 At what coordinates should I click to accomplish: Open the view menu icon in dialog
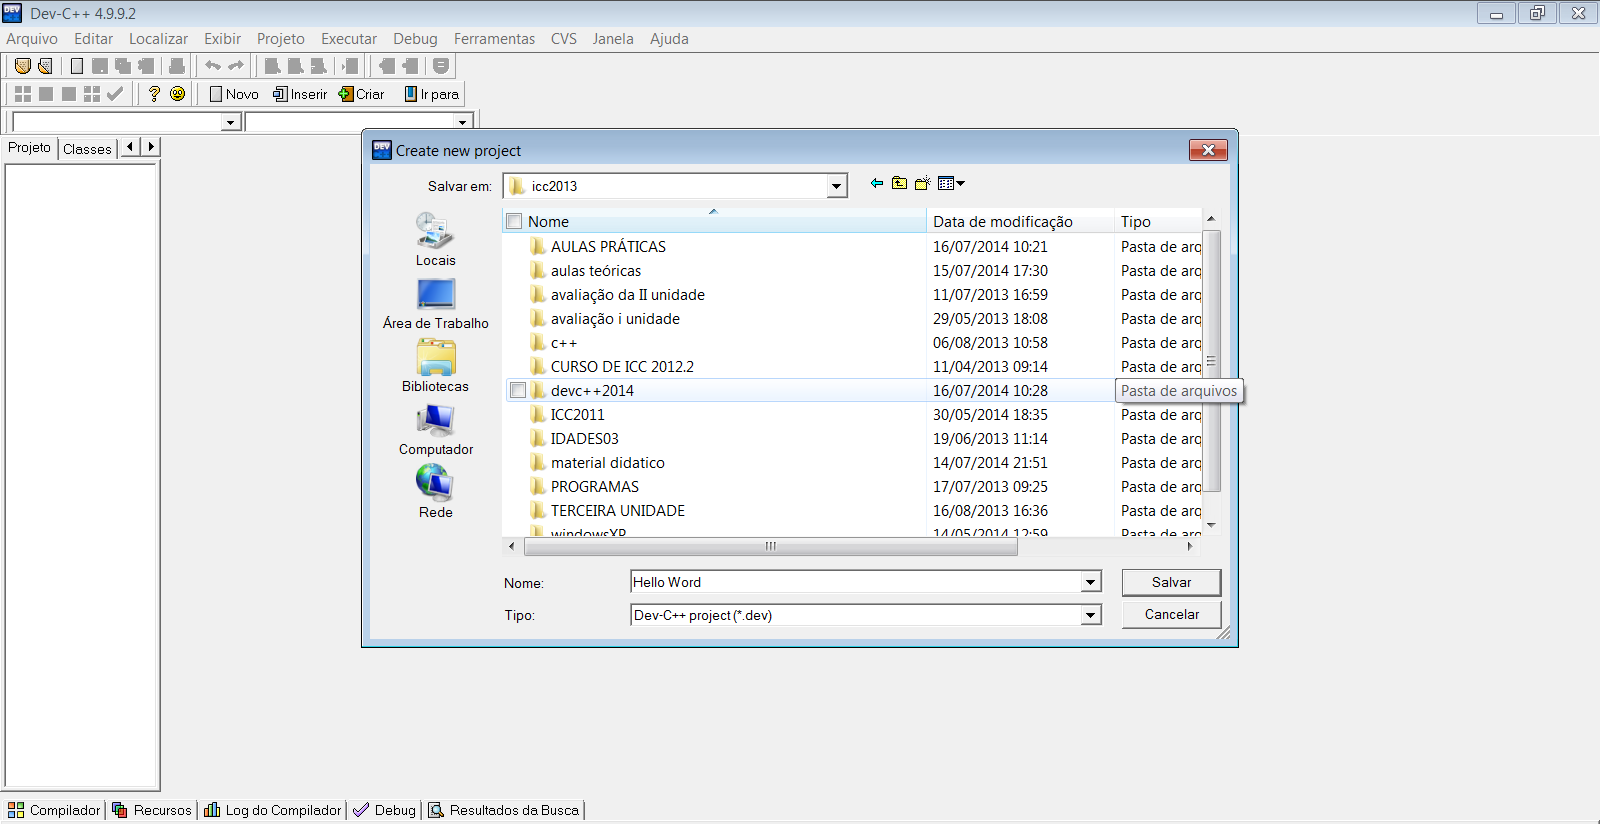(951, 183)
